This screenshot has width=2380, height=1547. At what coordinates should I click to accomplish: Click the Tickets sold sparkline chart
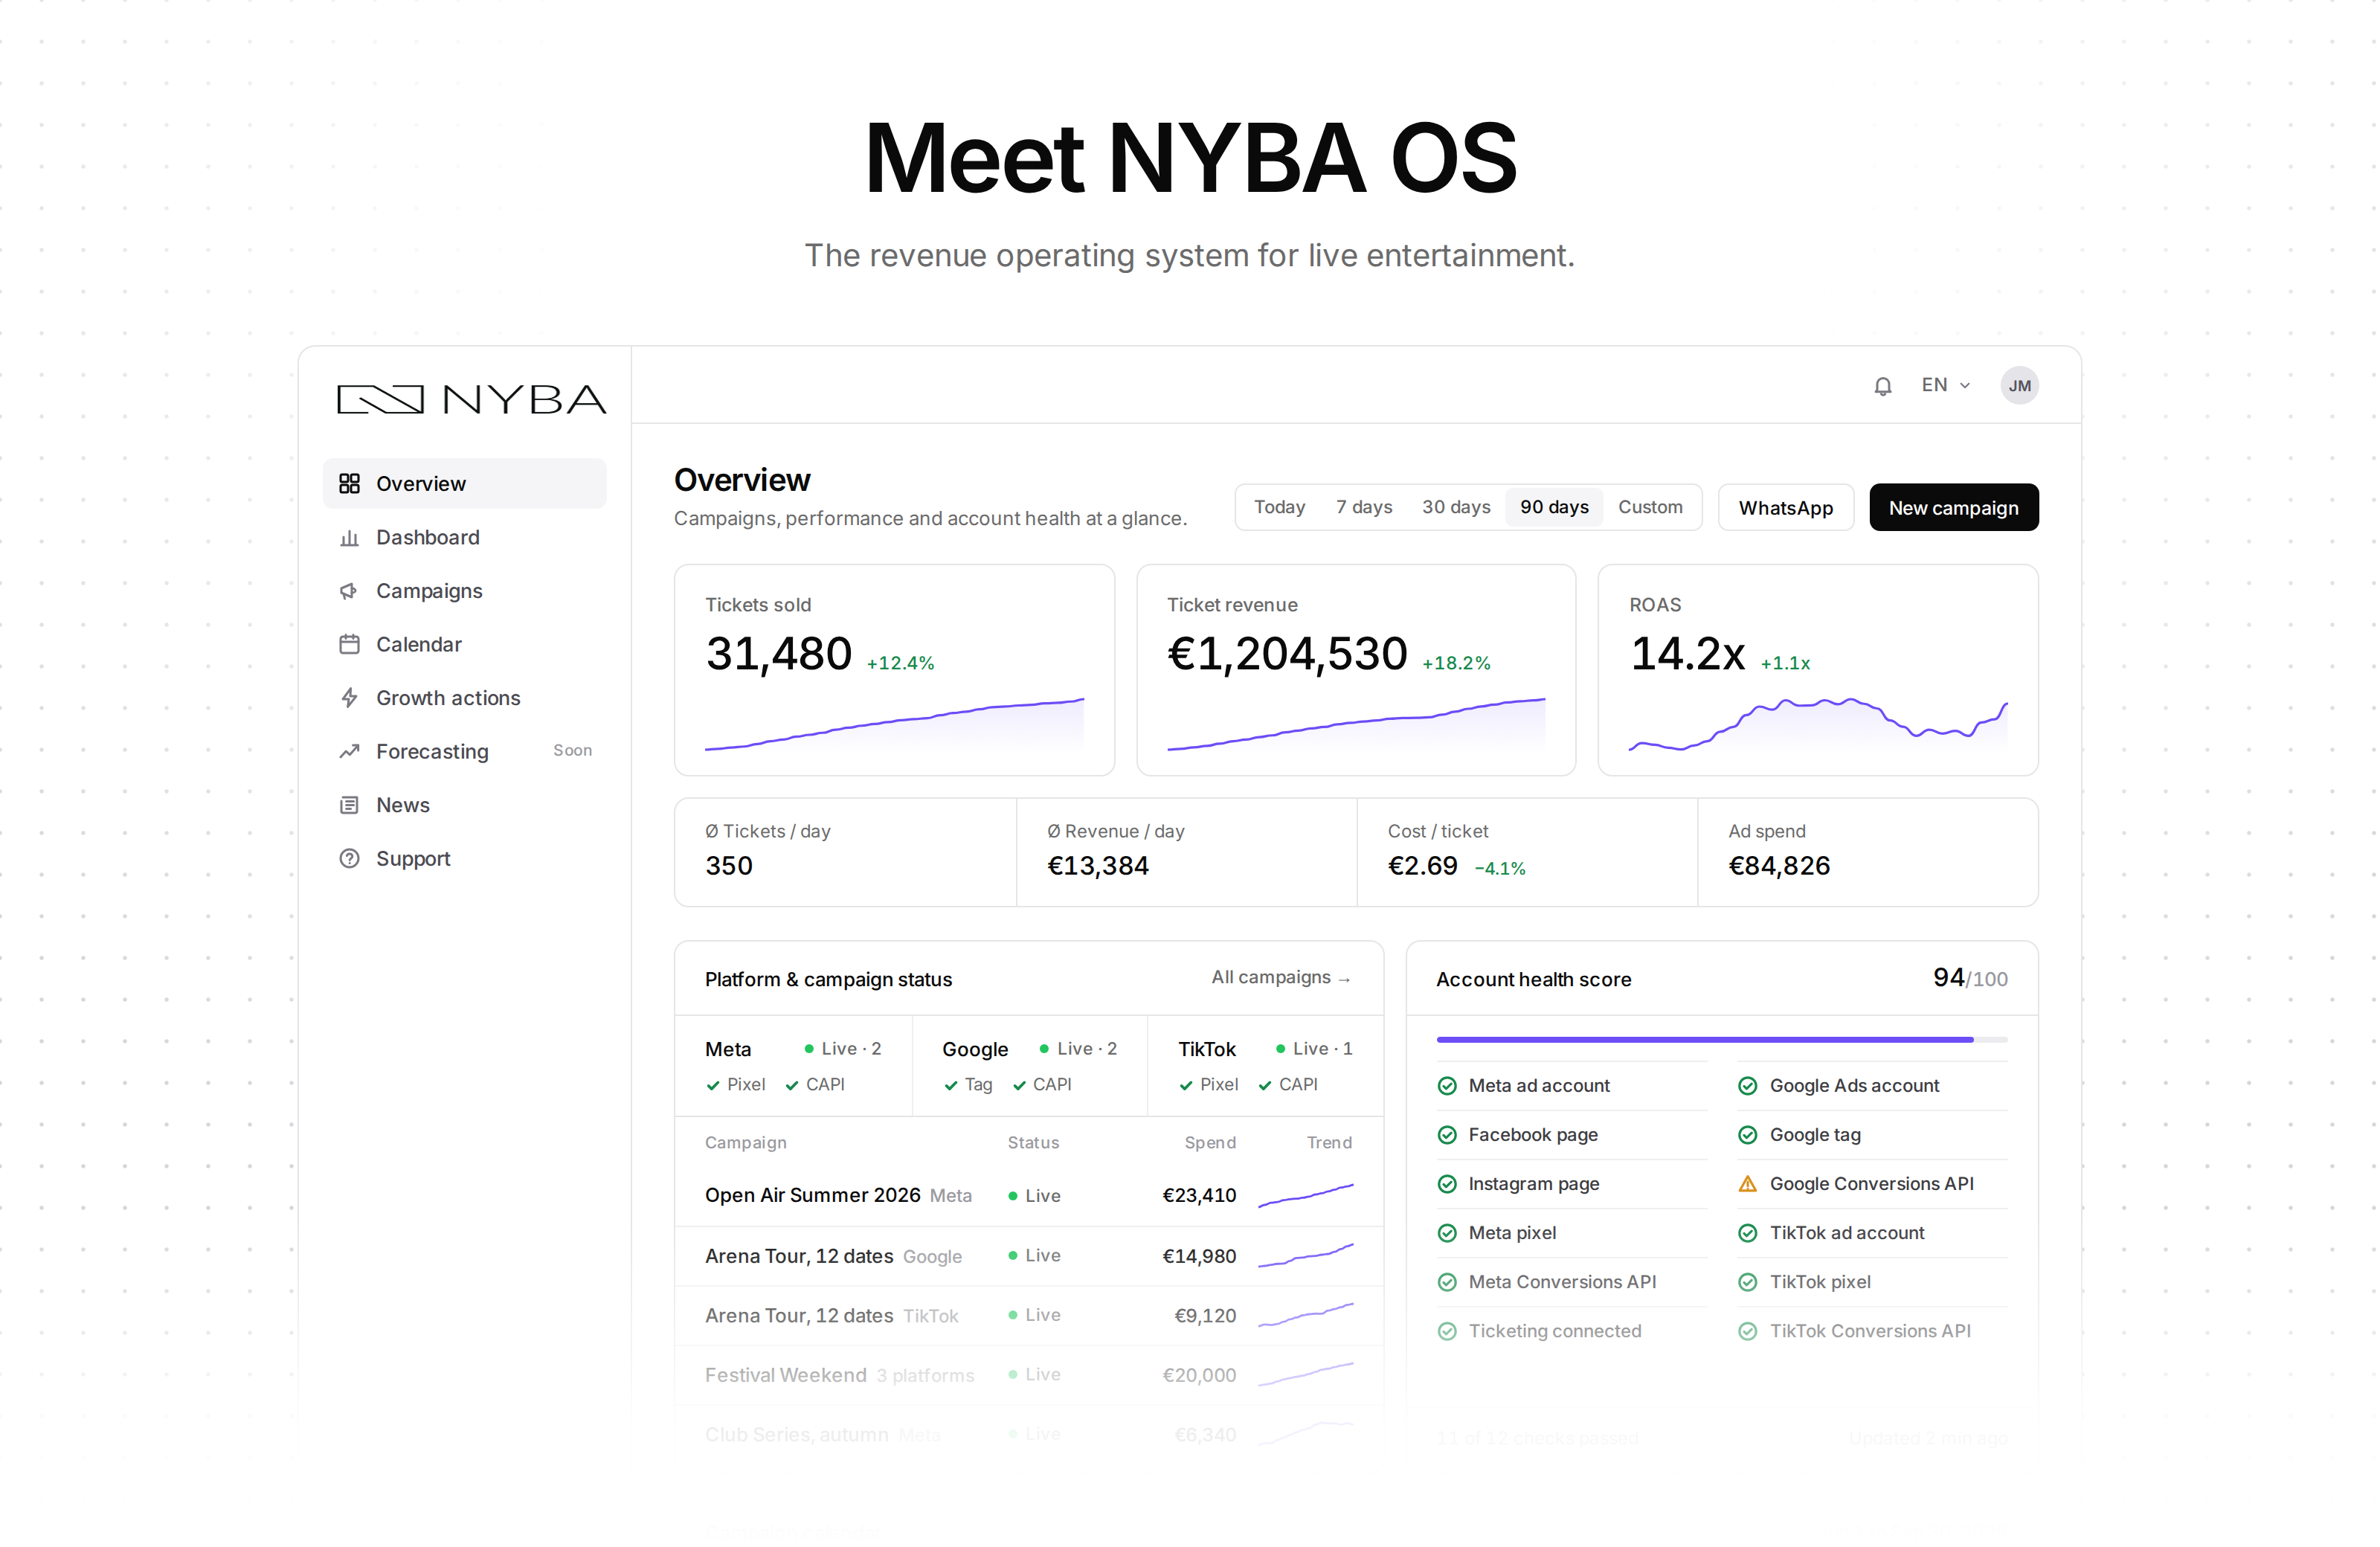[x=894, y=724]
